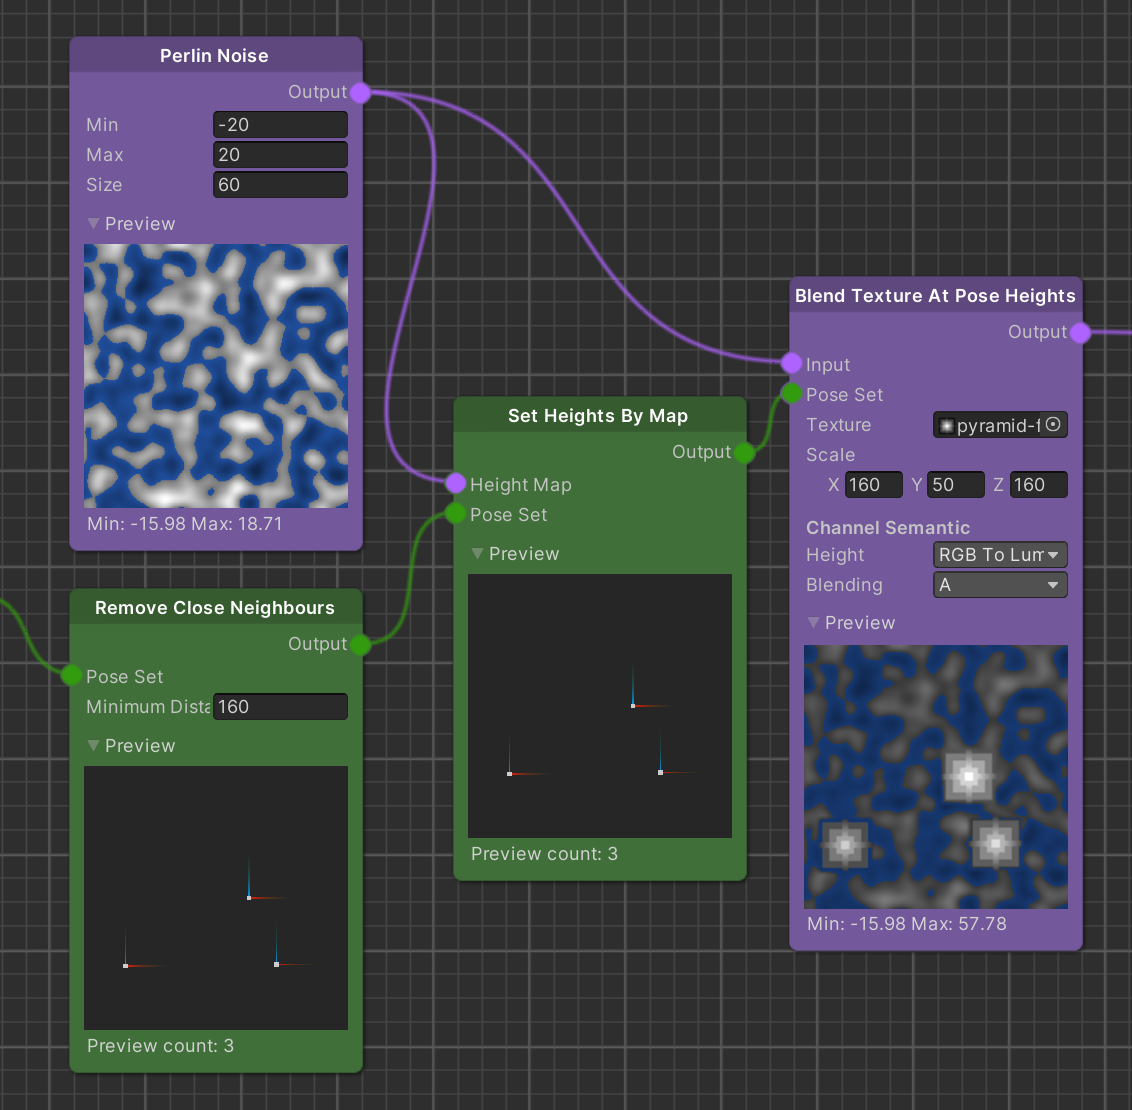
Task: Click the Pose Set port on Remove Close Neighbours
Action: (x=70, y=675)
